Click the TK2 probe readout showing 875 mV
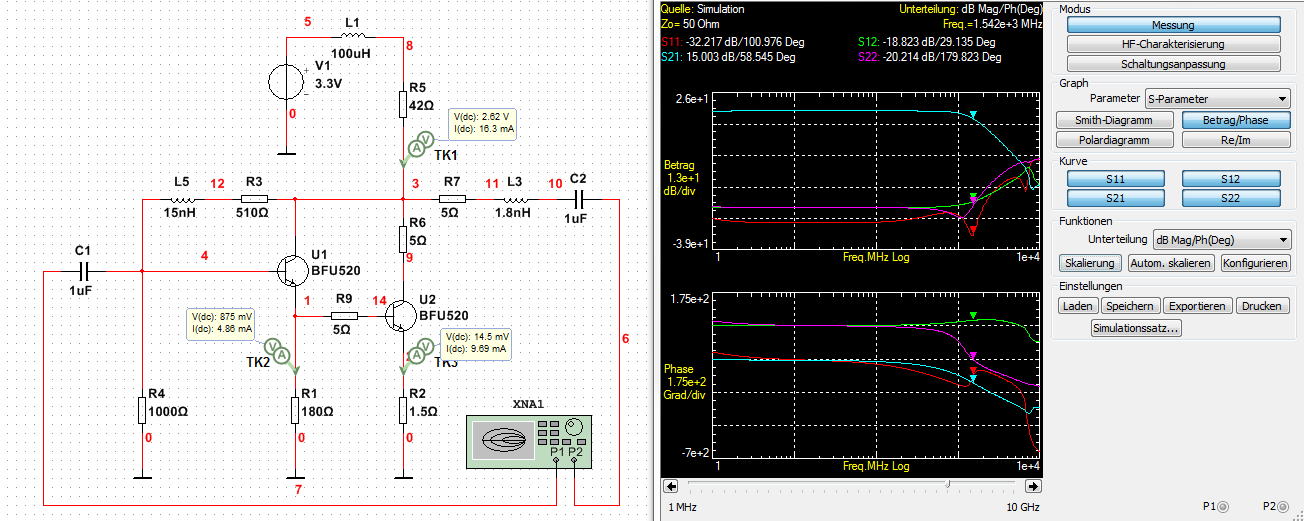 click(223, 322)
